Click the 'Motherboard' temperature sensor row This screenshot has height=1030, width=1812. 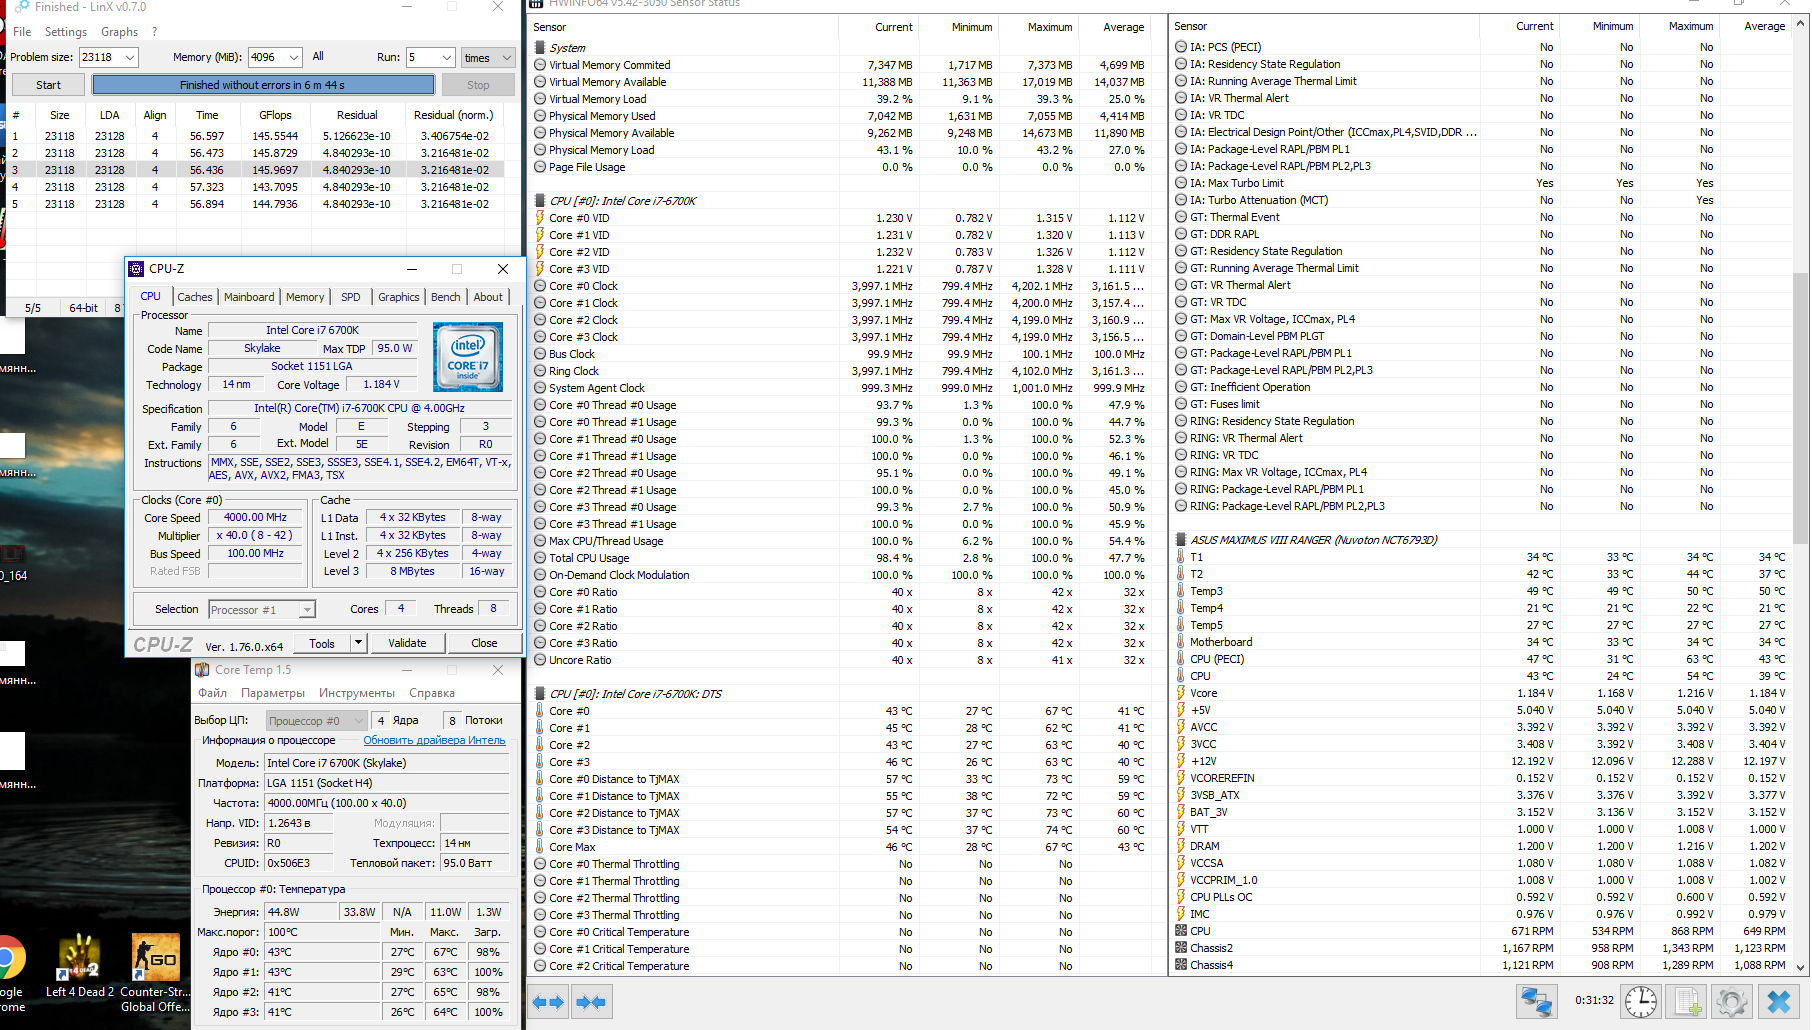[1482, 642]
